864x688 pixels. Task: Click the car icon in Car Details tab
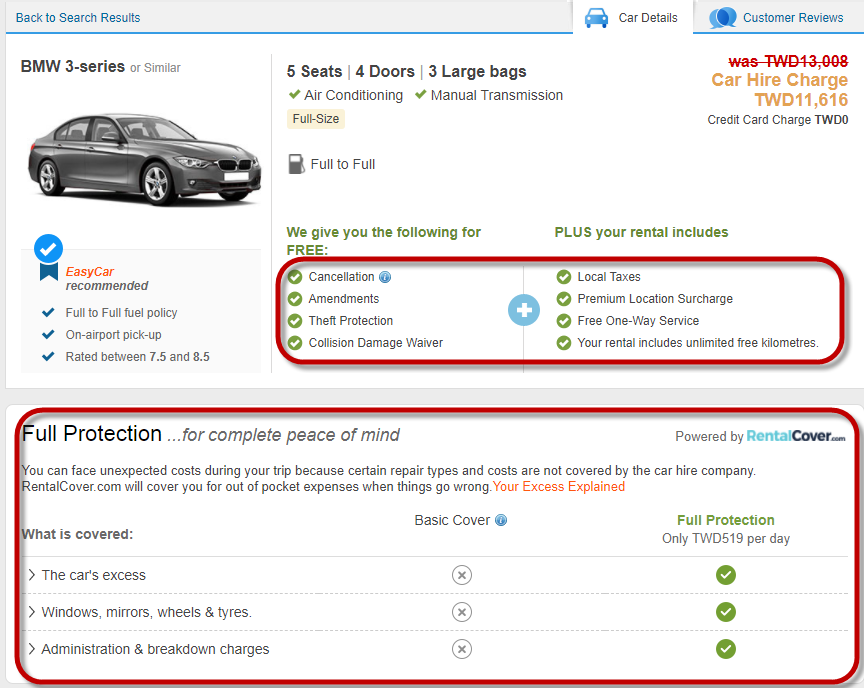(x=596, y=18)
